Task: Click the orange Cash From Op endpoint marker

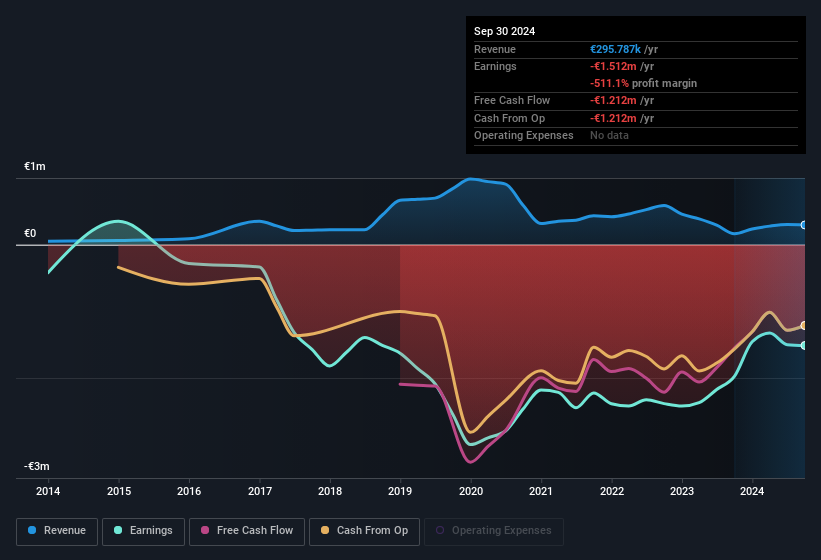Action: [x=804, y=326]
